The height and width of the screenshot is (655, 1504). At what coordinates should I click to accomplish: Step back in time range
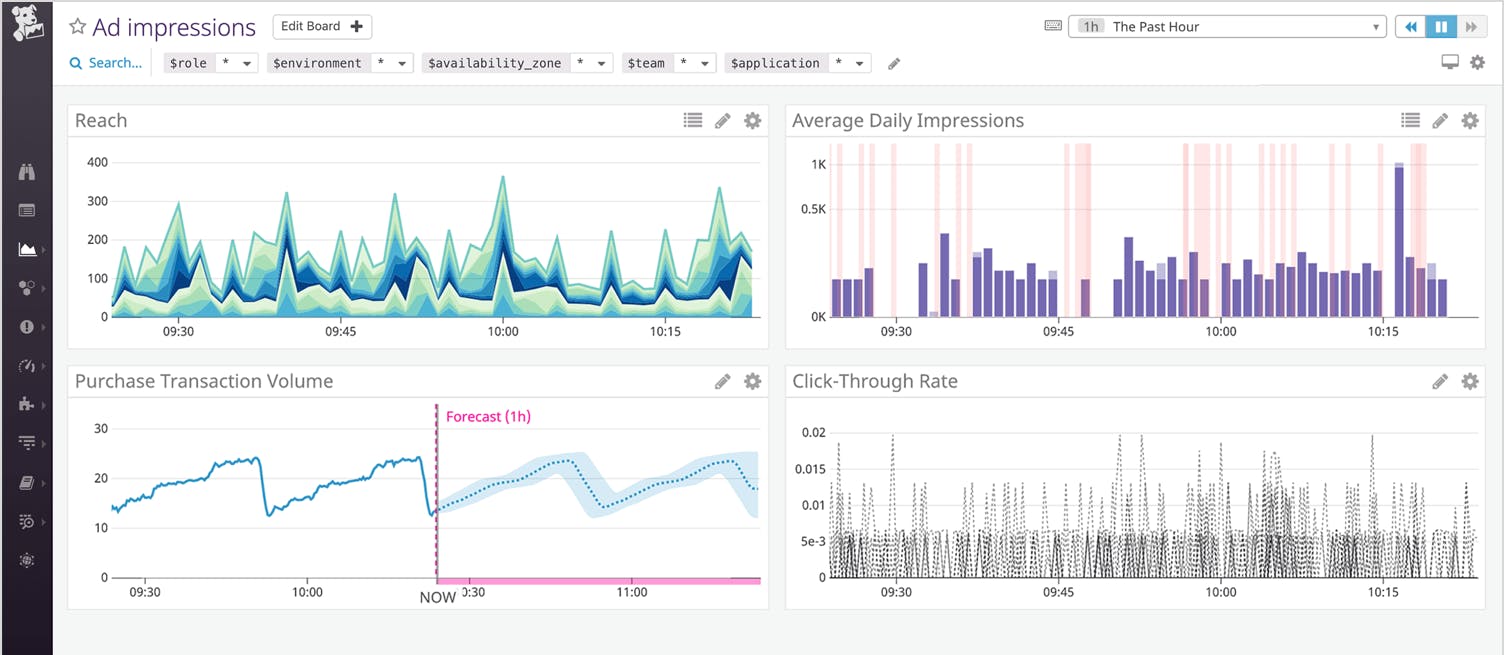tap(1411, 27)
